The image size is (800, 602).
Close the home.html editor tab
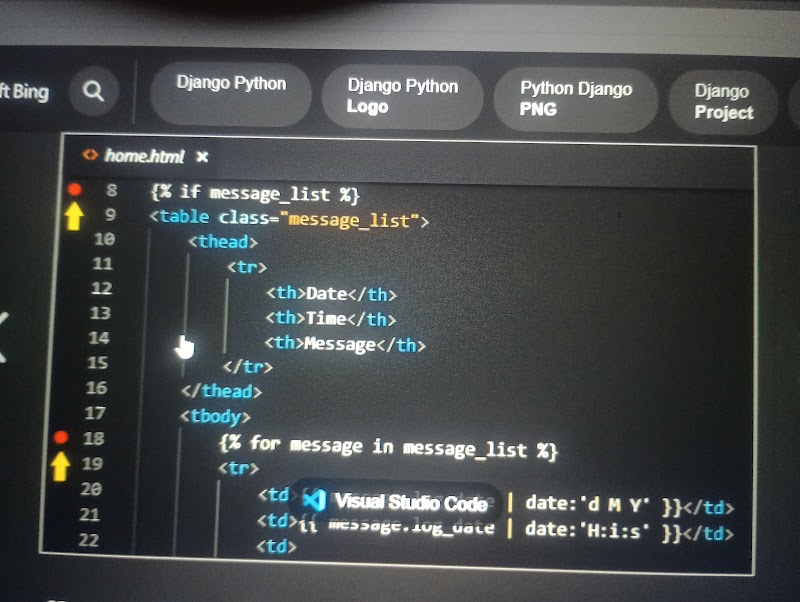point(201,156)
